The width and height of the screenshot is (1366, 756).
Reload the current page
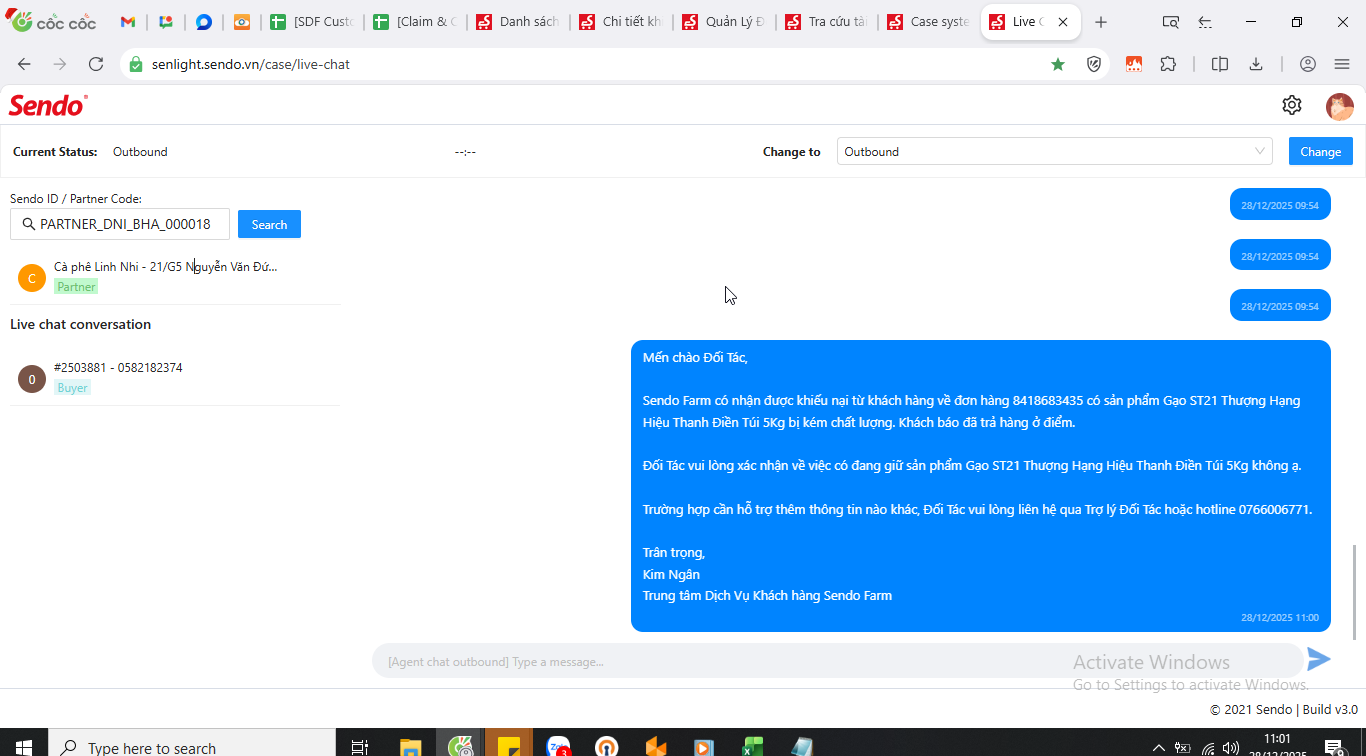point(96,64)
